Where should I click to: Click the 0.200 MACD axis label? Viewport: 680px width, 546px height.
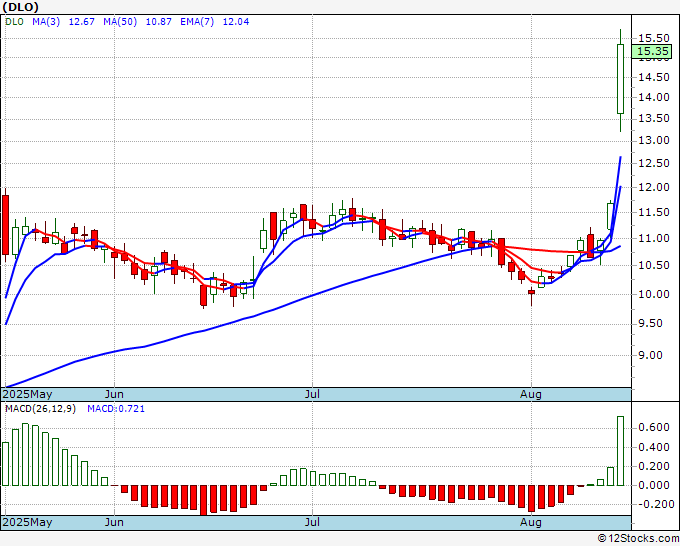pyautogui.click(x=654, y=466)
